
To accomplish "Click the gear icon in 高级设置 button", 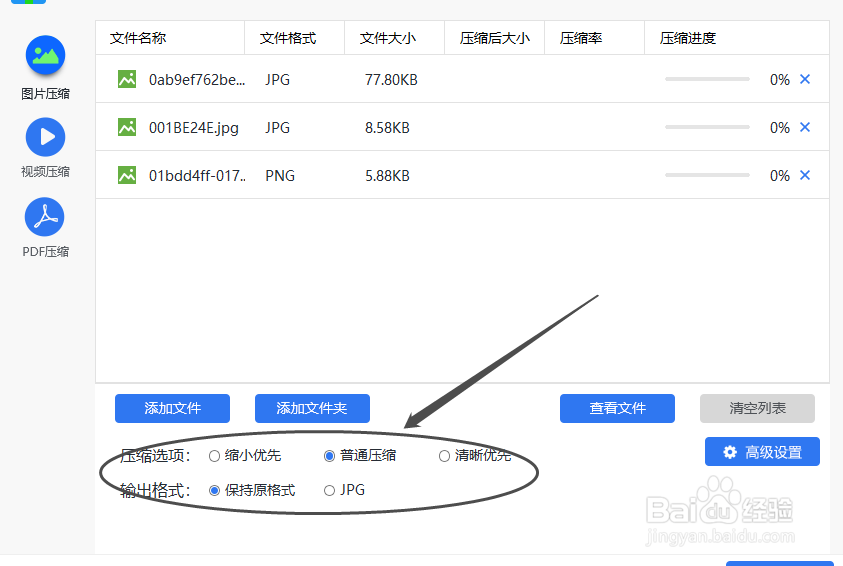I will pos(730,452).
